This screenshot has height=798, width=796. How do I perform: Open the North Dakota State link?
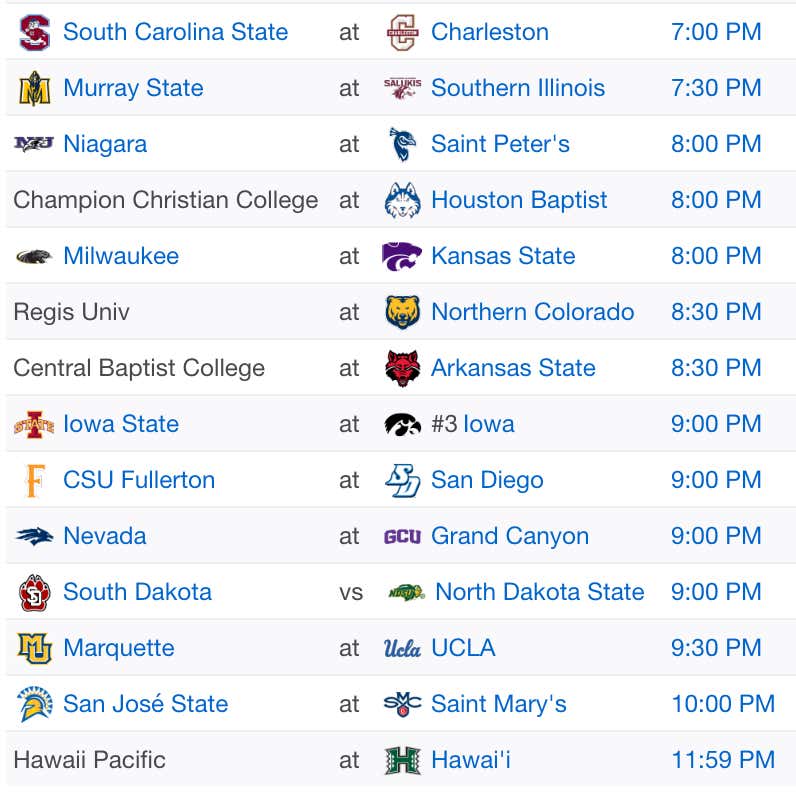click(539, 592)
